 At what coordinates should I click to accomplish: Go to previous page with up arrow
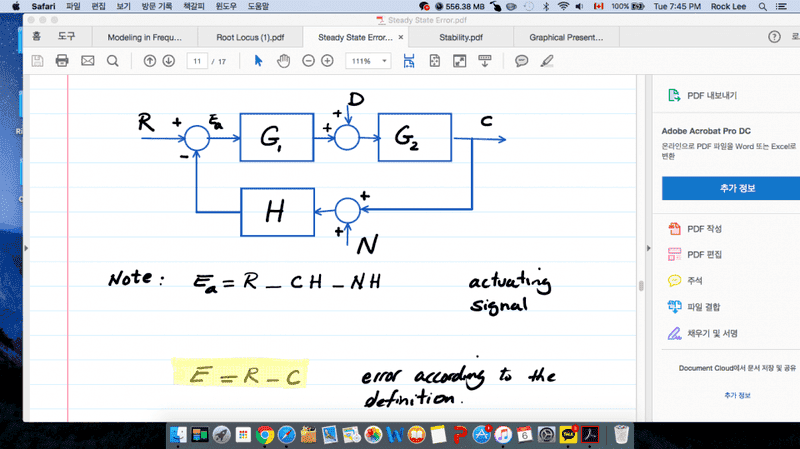pyautogui.click(x=150, y=61)
